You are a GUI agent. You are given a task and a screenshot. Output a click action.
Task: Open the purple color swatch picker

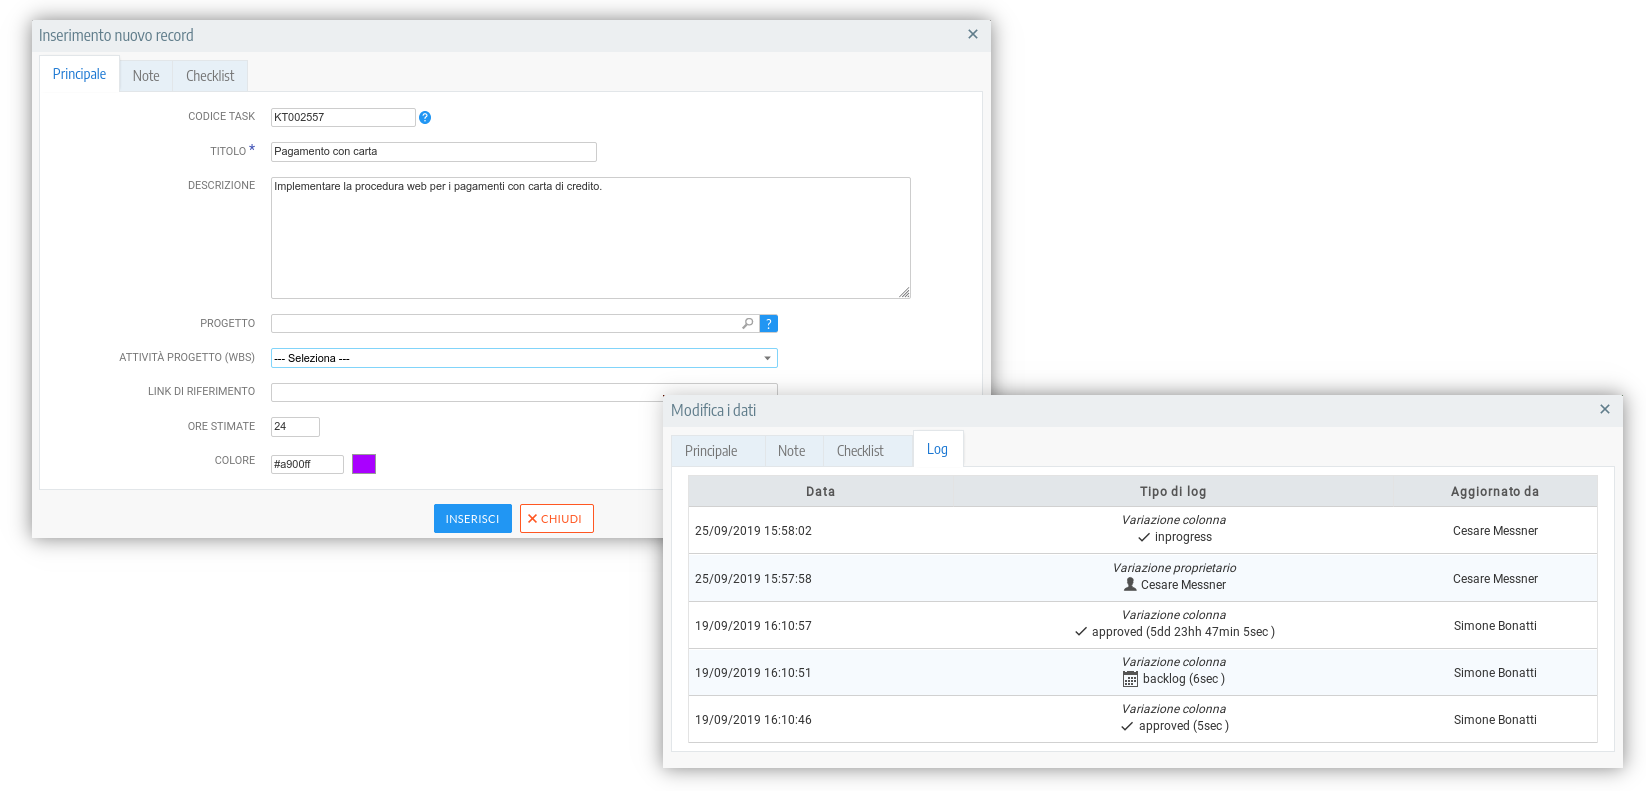coord(364,464)
